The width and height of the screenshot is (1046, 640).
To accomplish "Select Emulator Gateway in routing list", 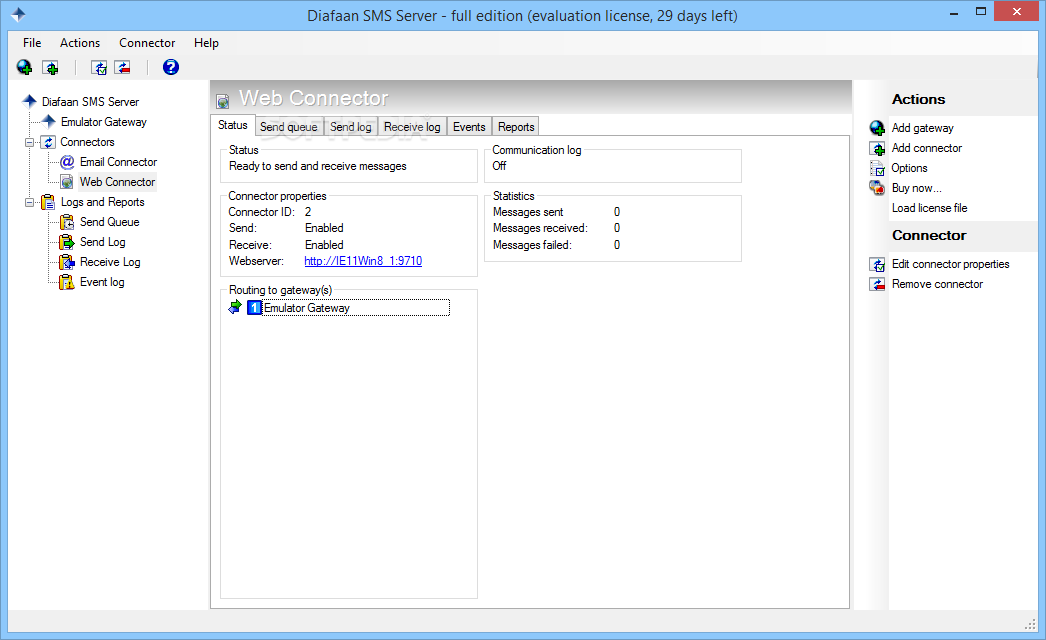I will [x=355, y=308].
